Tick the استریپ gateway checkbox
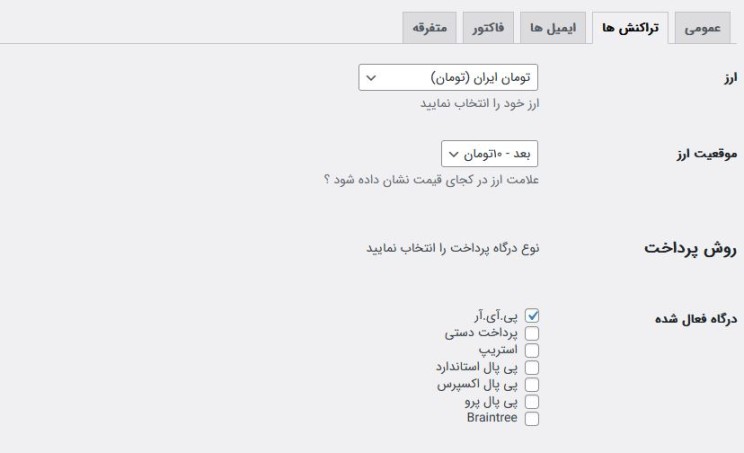Image resolution: width=744 pixels, height=453 pixels. [532, 350]
